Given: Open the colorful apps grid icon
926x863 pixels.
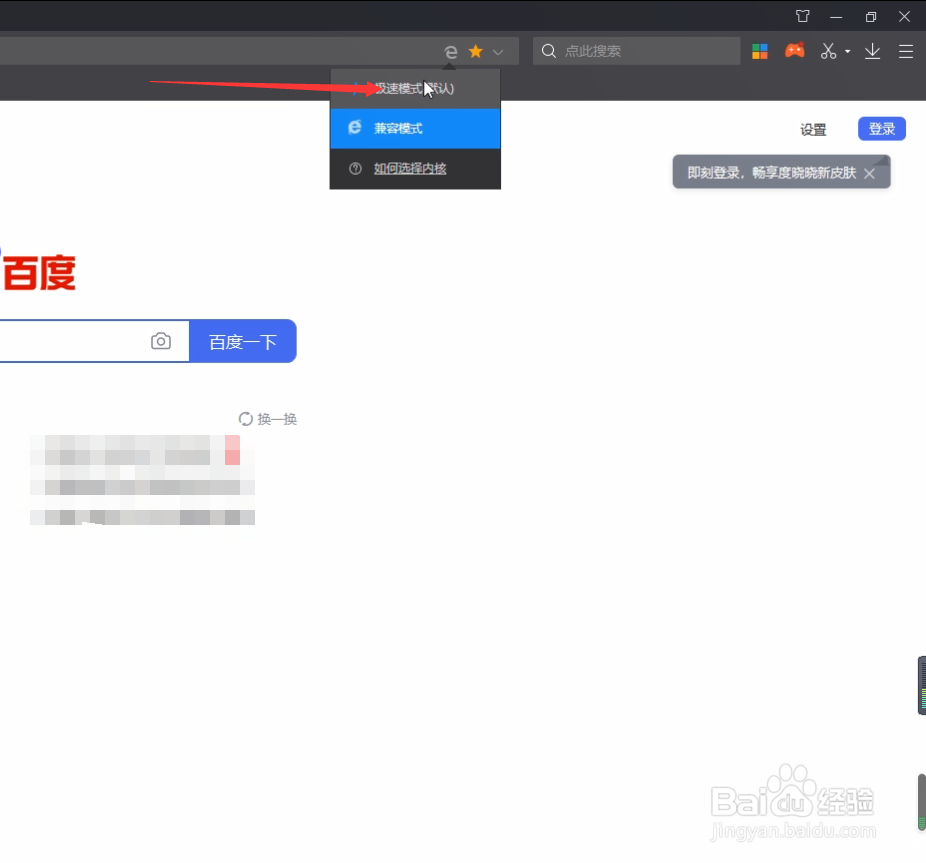Looking at the screenshot, I should pos(759,51).
